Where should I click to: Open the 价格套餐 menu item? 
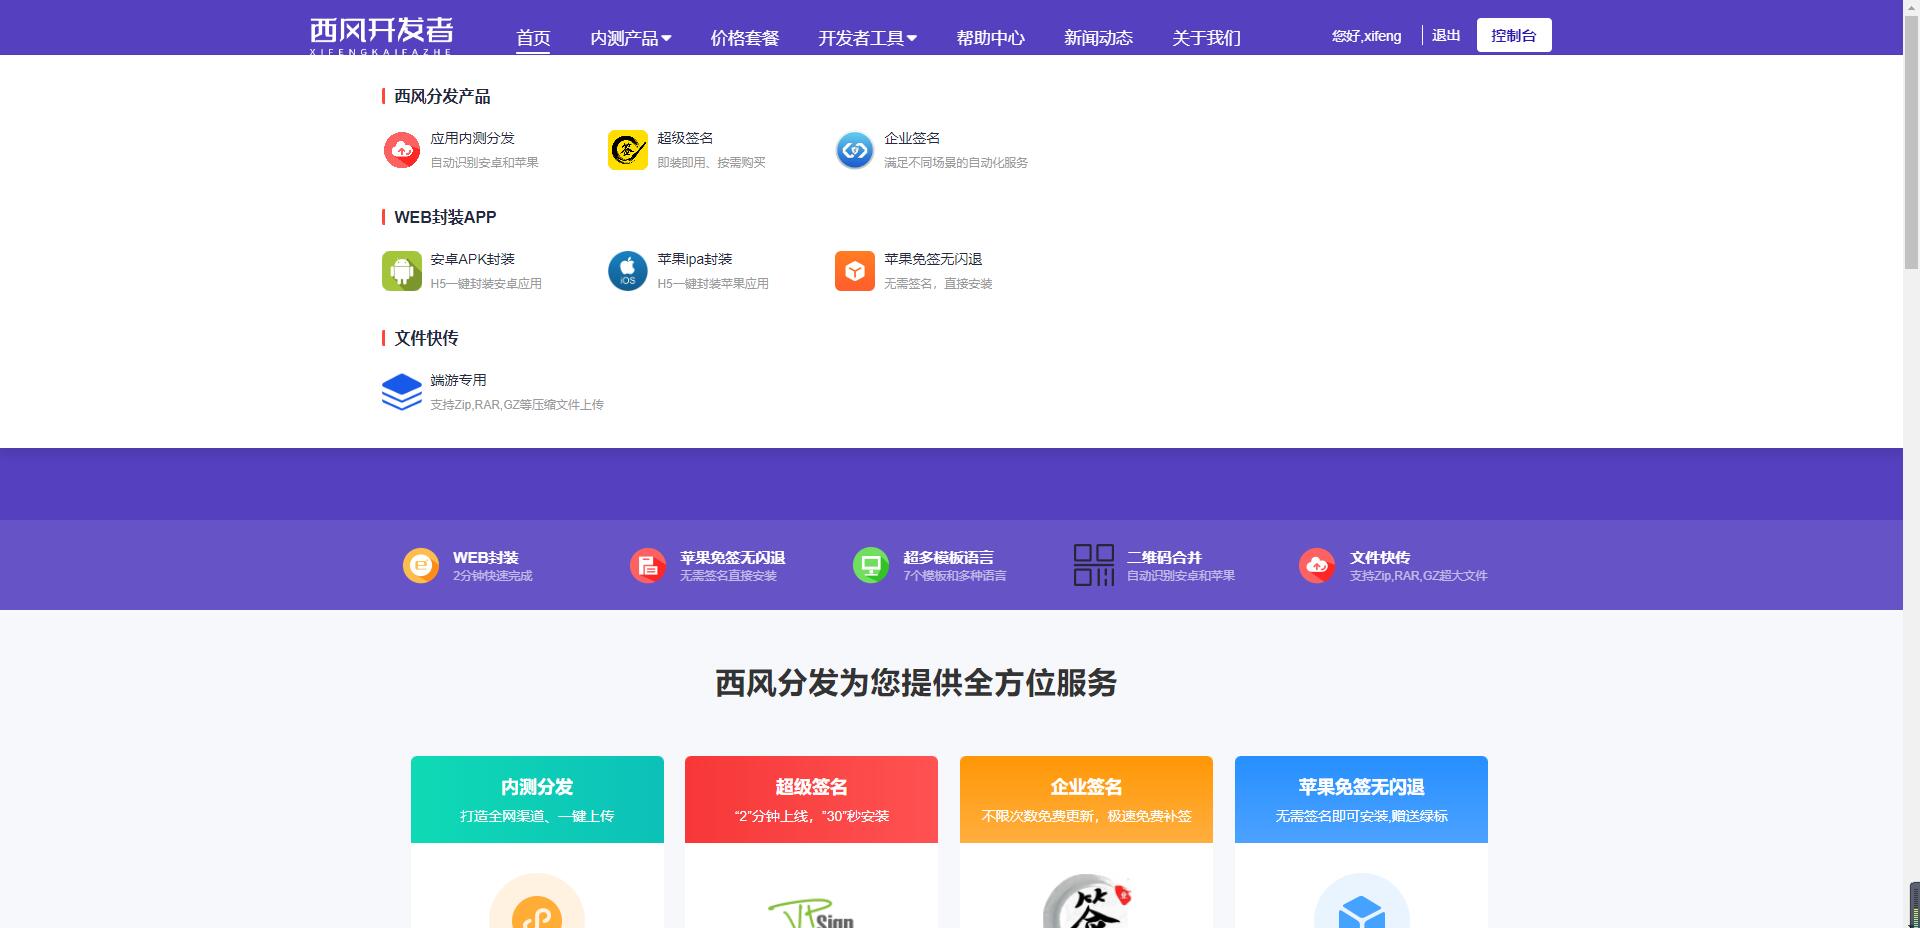point(744,38)
